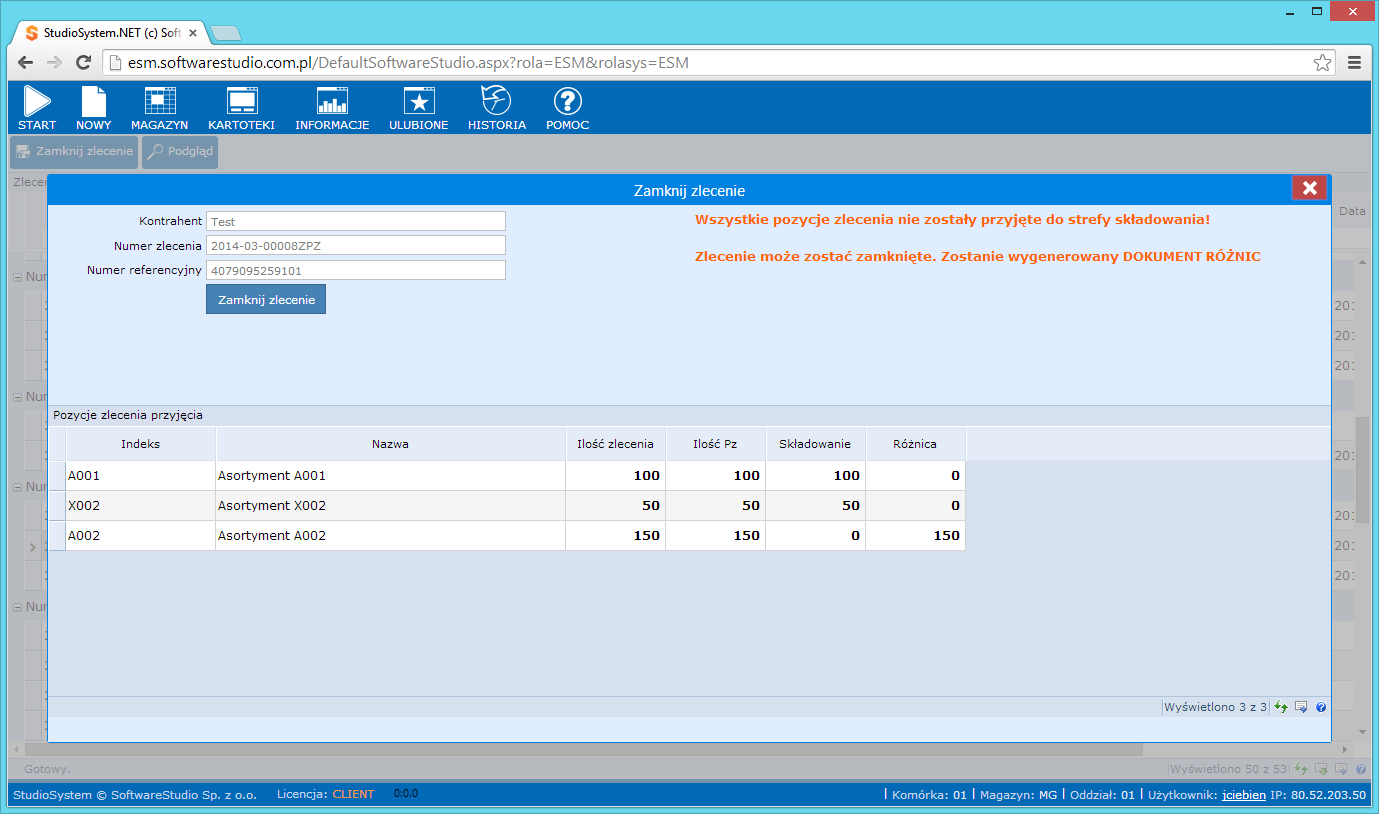Click the 'Gotowy.' status text
Image resolution: width=1379 pixels, height=814 pixels.
pyautogui.click(x=47, y=770)
